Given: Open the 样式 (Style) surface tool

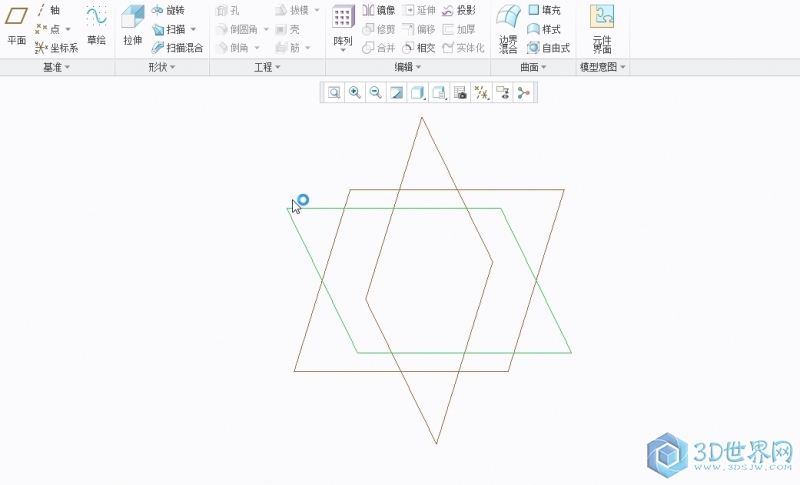Looking at the screenshot, I should 544,29.
